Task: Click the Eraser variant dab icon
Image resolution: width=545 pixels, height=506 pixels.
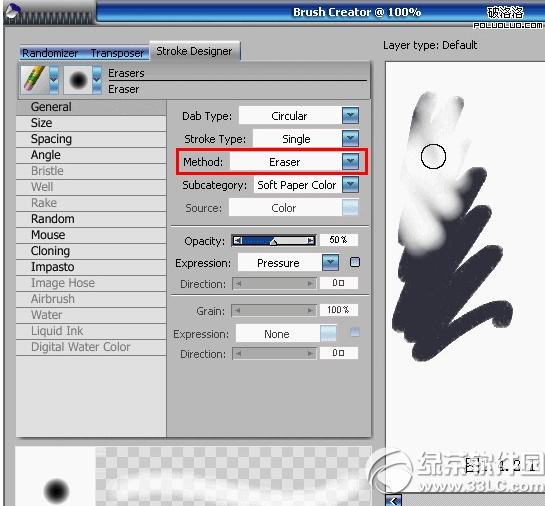Action: (x=78, y=80)
